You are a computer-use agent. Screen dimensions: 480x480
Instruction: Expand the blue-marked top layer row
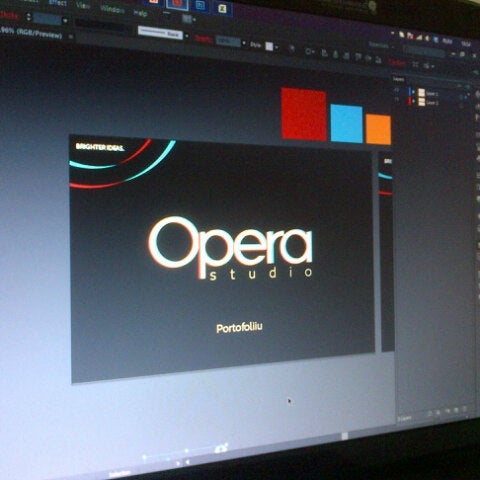click(414, 91)
